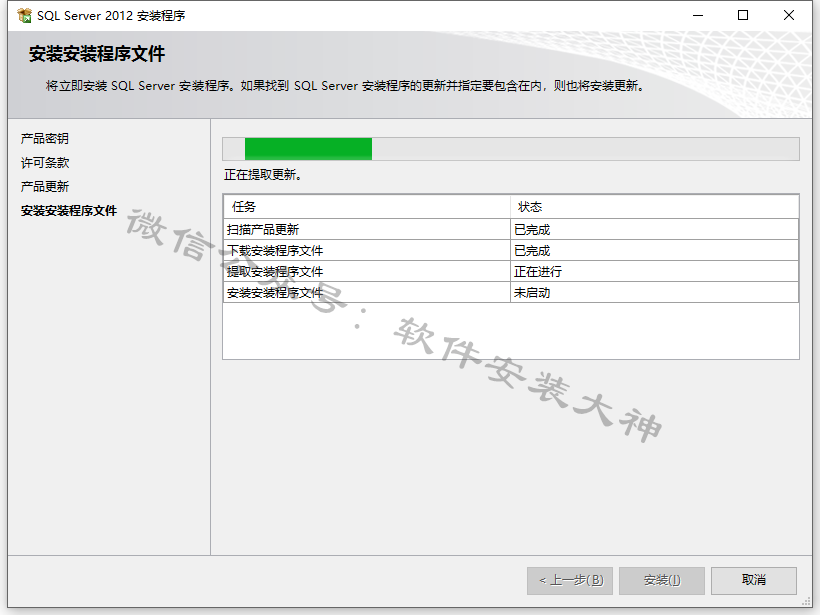Select the 下载安装程序文件 task row
Image resolution: width=820 pixels, height=615 pixels.
(x=511, y=250)
